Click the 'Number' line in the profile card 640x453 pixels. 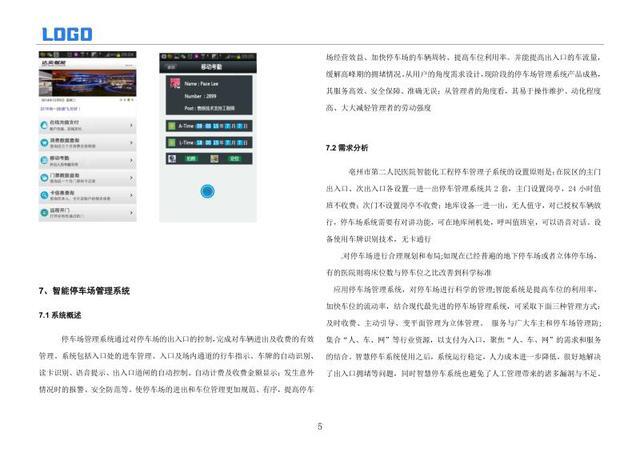200,96
